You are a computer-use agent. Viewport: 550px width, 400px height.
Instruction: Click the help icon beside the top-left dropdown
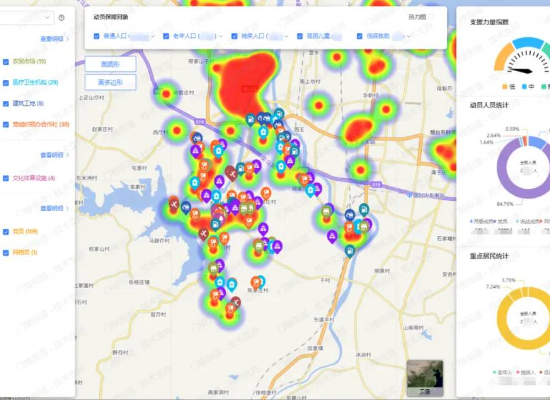click(x=61, y=18)
